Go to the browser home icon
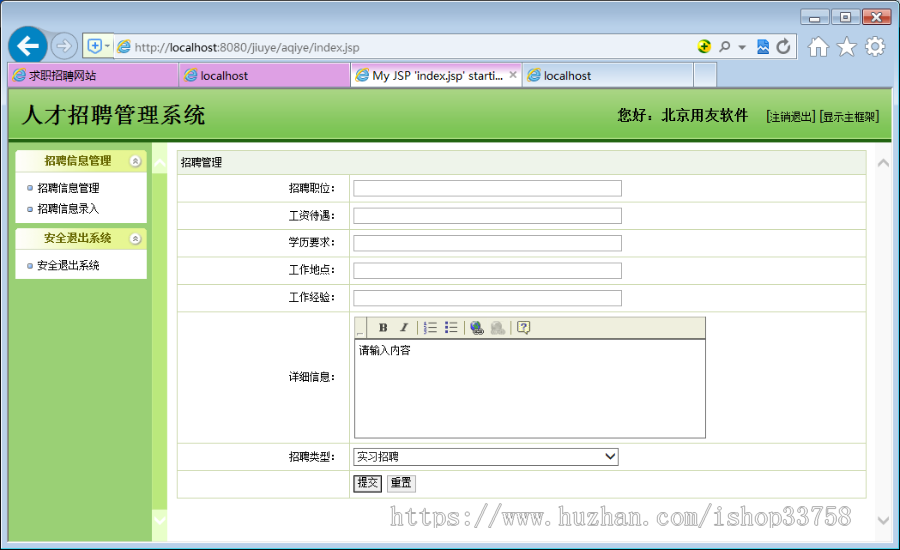Screen dimensions: 900x550 click(818, 47)
